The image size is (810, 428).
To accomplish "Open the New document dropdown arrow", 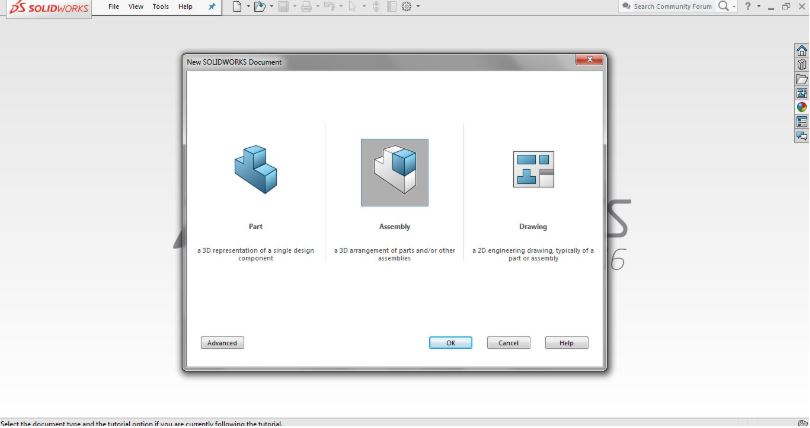I will [x=248, y=7].
